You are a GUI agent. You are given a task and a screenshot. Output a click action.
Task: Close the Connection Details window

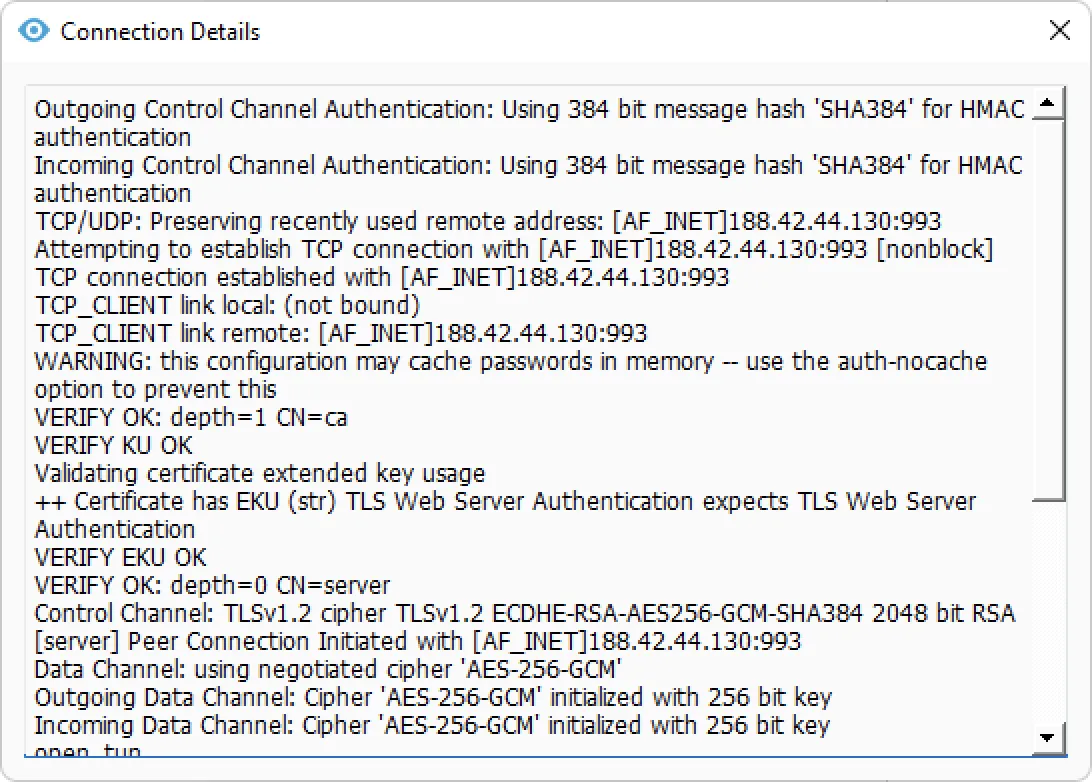pos(1060,30)
